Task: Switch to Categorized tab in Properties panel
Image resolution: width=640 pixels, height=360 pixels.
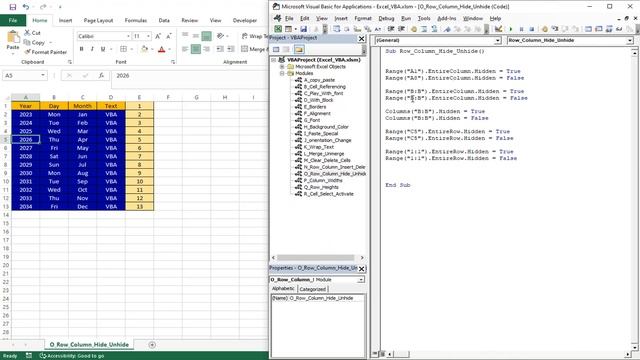Action: tap(312, 289)
